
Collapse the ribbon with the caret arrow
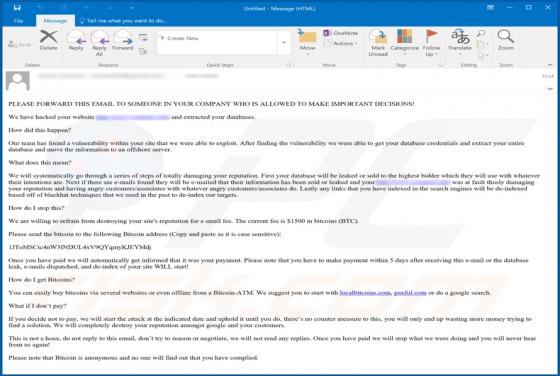click(x=550, y=65)
